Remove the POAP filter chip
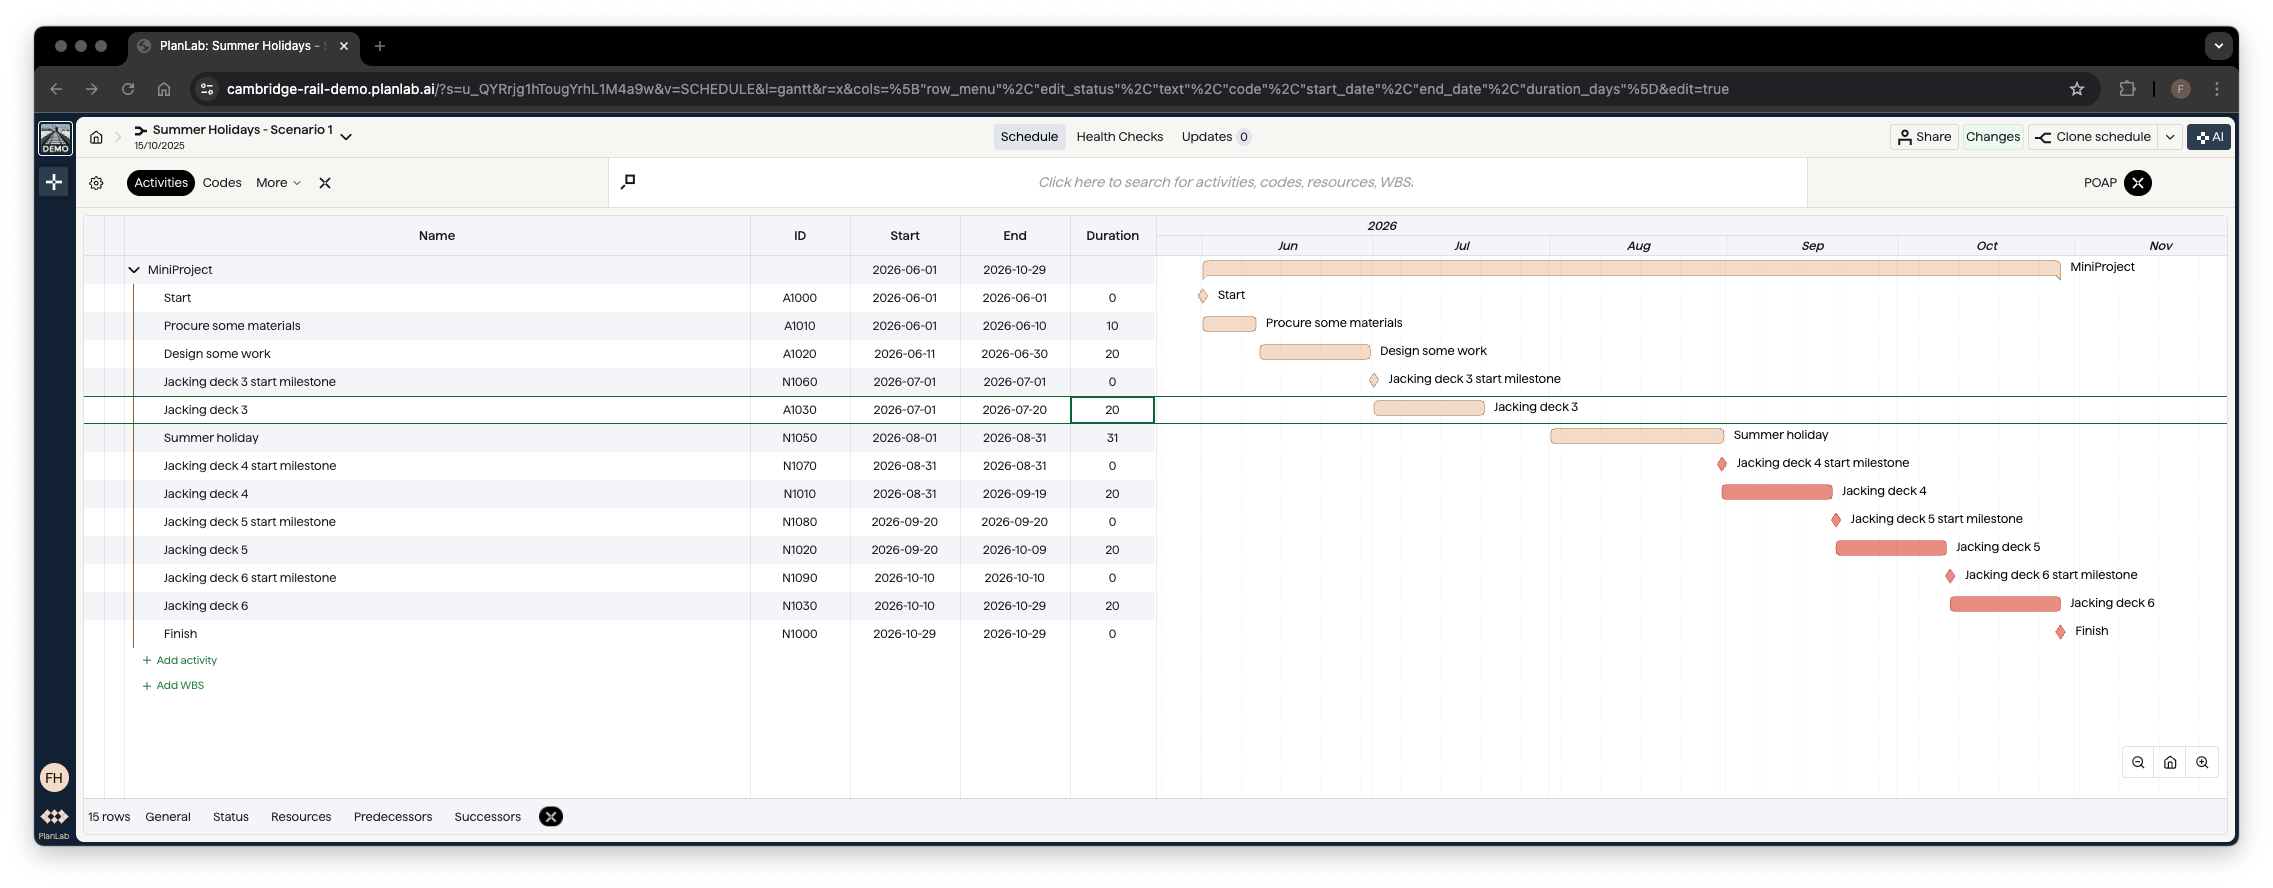Image resolution: width=2273 pixels, height=888 pixels. tap(2137, 183)
